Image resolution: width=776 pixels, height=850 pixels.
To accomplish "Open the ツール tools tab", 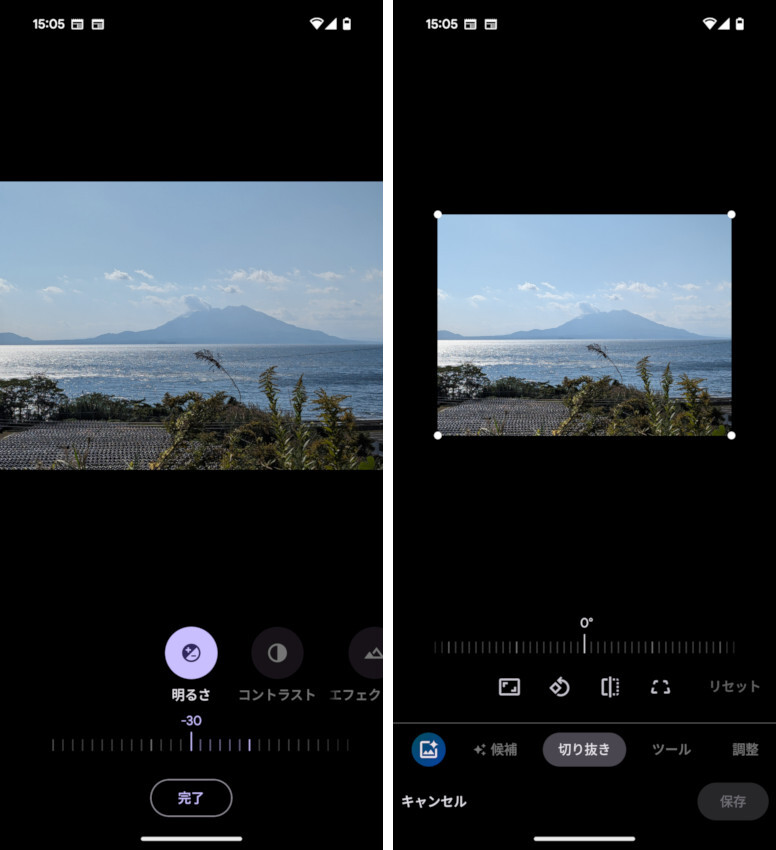I will pyautogui.click(x=671, y=749).
